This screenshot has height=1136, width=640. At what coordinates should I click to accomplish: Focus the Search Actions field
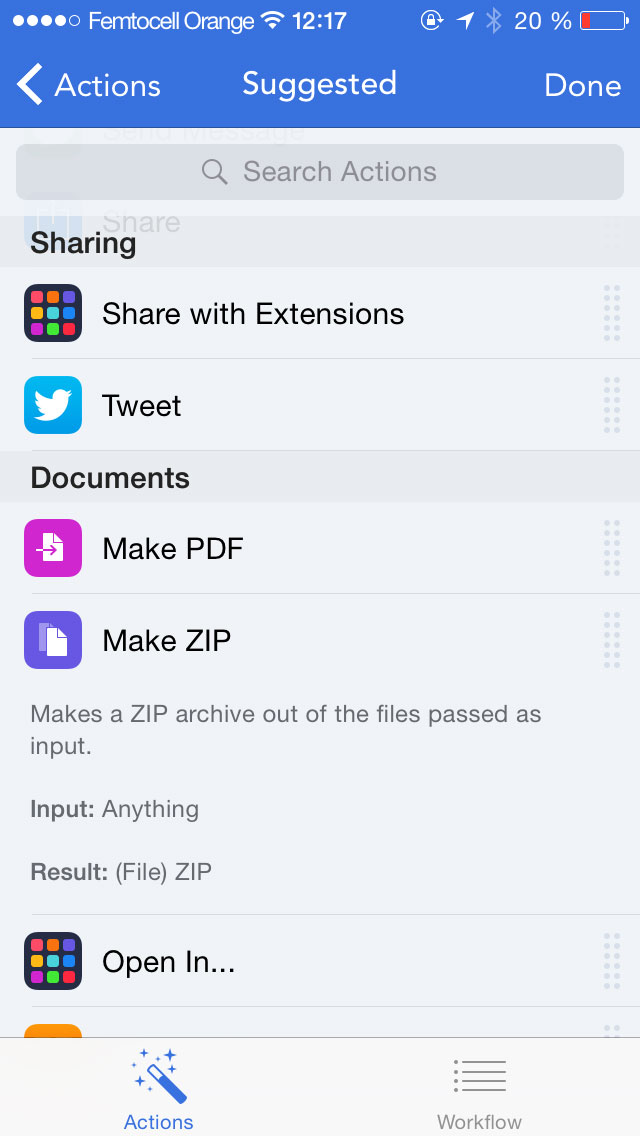click(x=320, y=172)
